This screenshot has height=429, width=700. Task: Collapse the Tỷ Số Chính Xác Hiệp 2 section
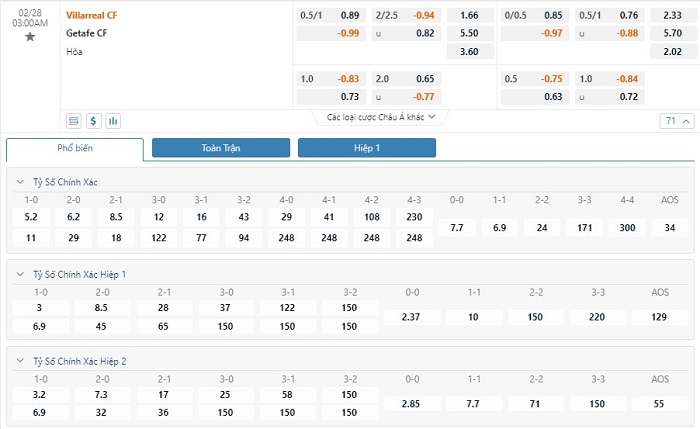point(22,361)
